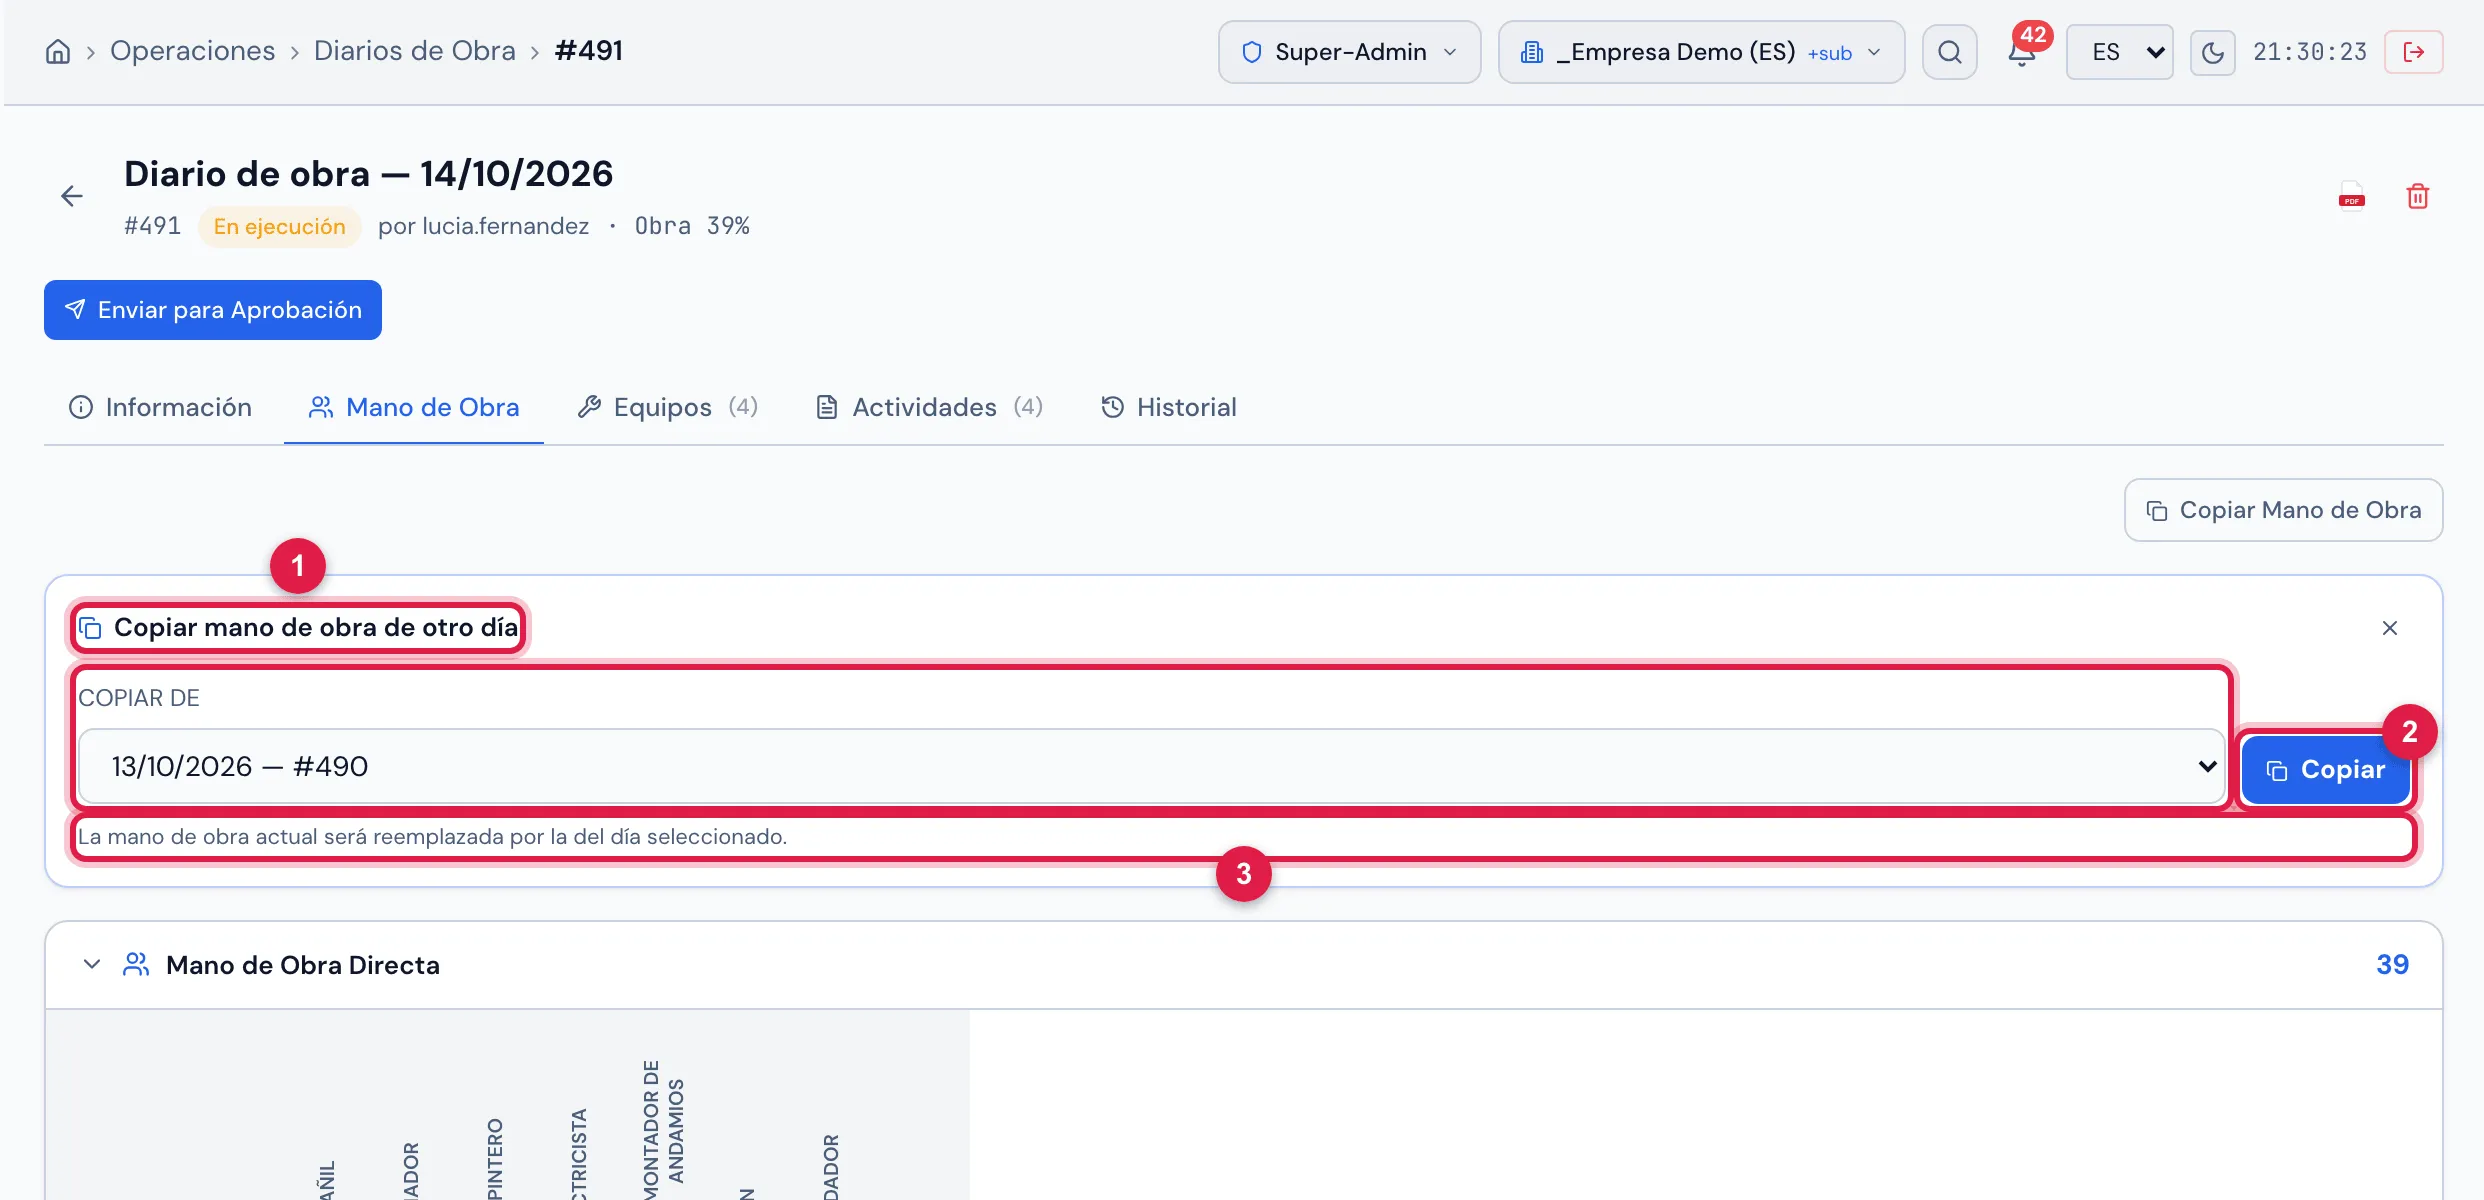Switch to the Historial tab
The height and width of the screenshot is (1200, 2484).
click(x=1169, y=407)
